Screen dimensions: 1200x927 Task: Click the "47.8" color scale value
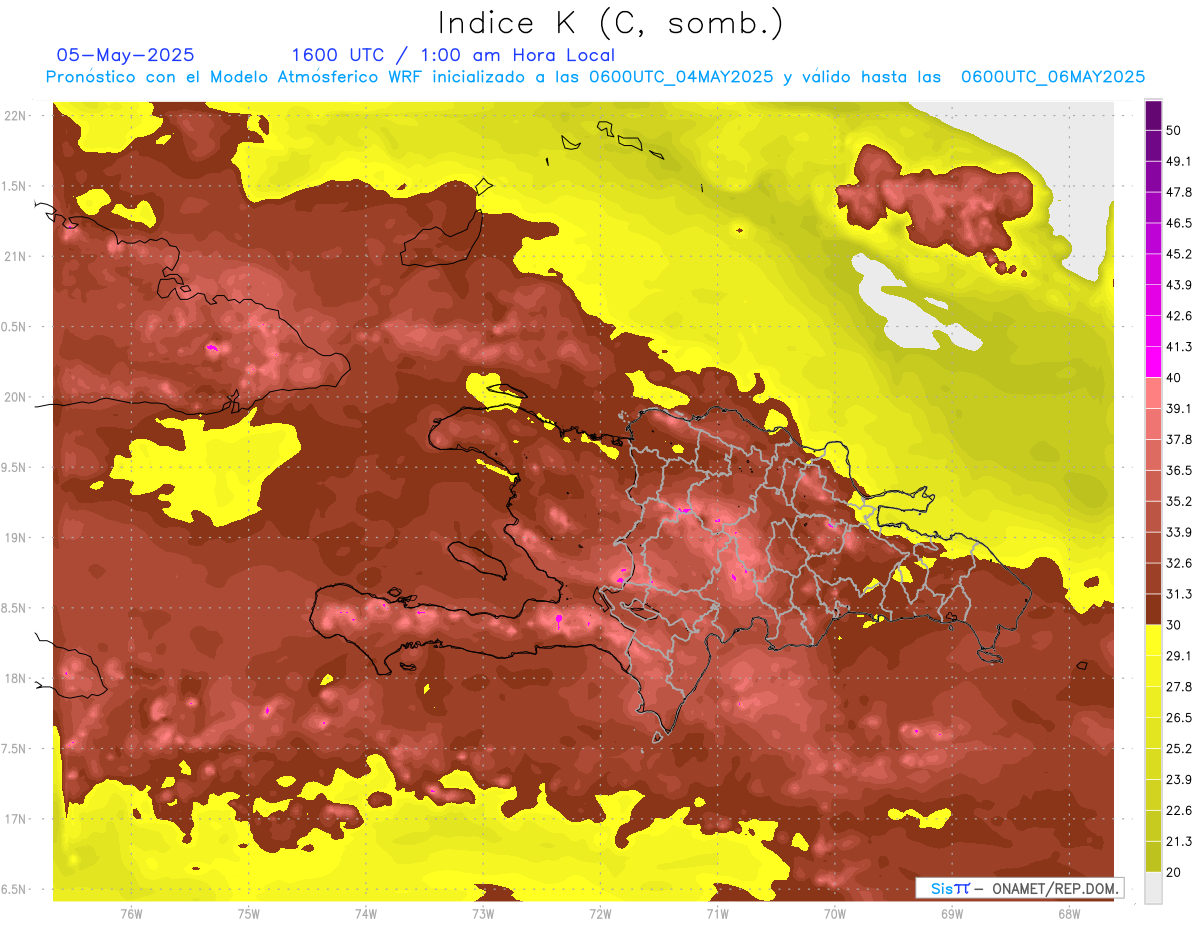click(1179, 192)
